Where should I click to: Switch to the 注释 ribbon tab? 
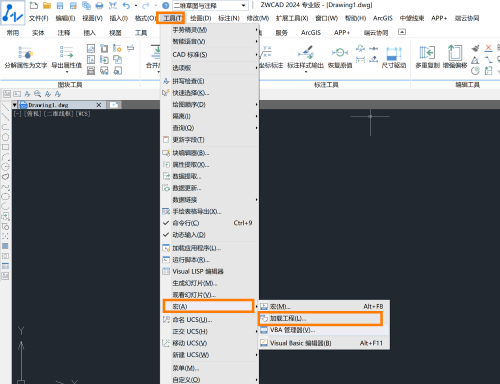tap(64, 32)
